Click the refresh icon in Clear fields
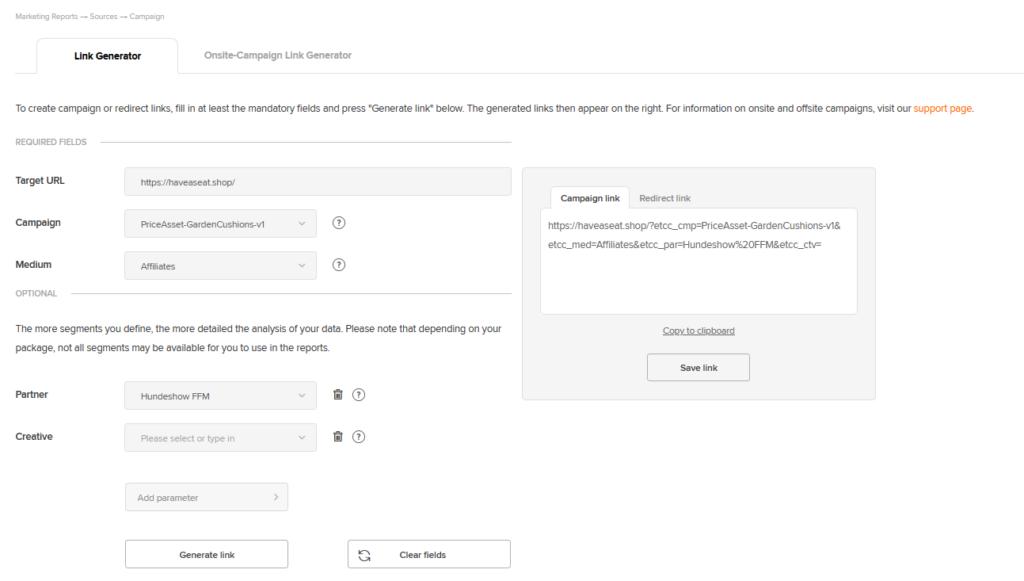This screenshot has height=581, width=1024. (x=364, y=555)
